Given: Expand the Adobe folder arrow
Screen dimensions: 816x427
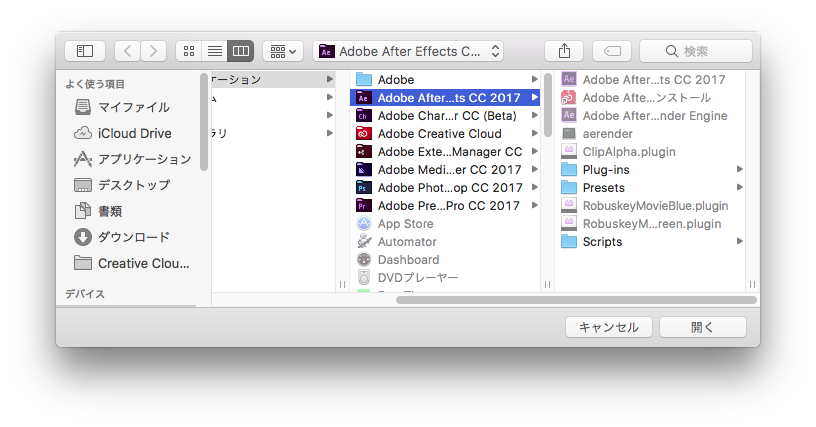Looking at the screenshot, I should [534, 79].
